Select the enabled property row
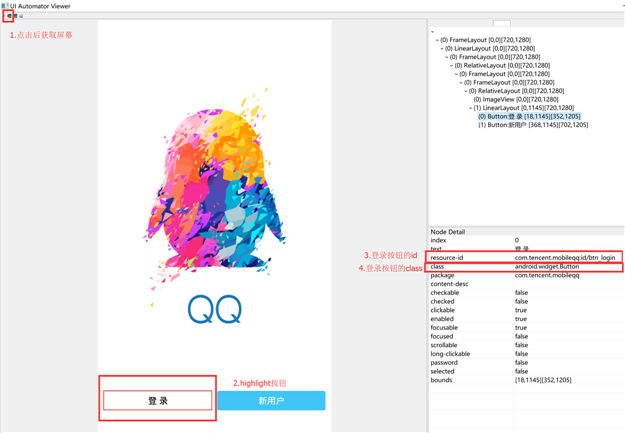 coord(526,319)
